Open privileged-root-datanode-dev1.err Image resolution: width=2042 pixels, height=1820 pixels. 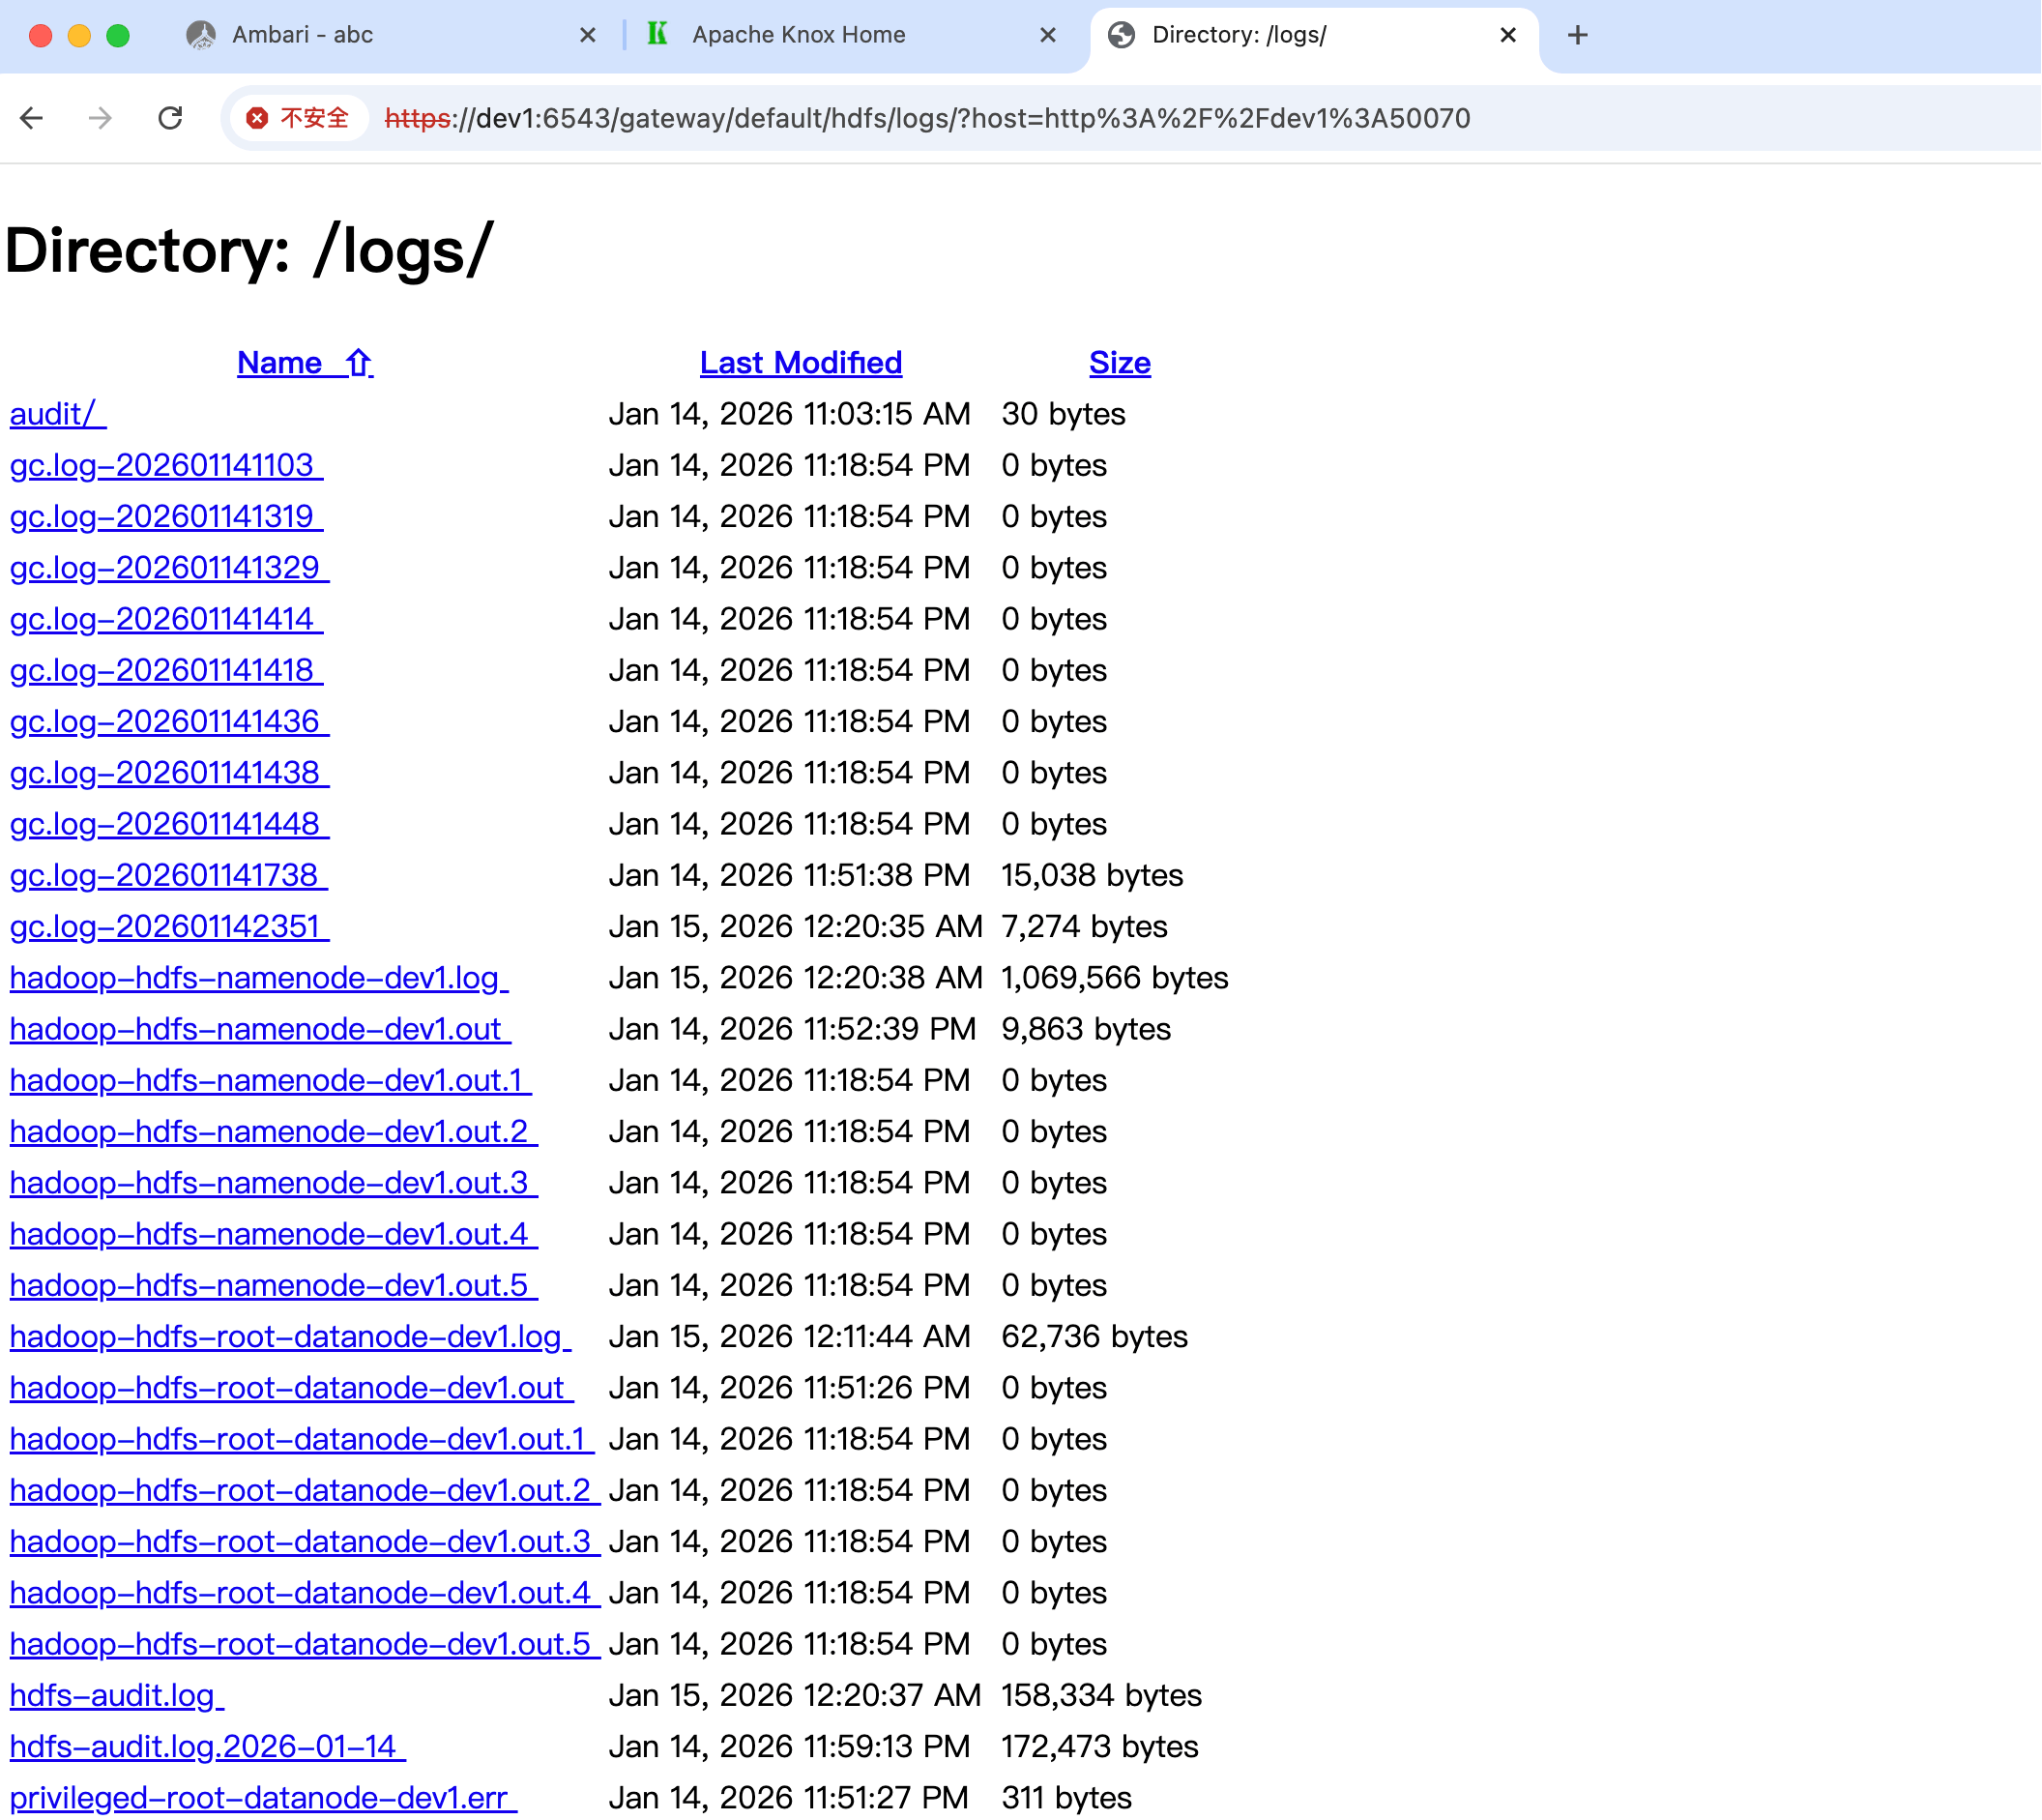(x=260, y=1797)
